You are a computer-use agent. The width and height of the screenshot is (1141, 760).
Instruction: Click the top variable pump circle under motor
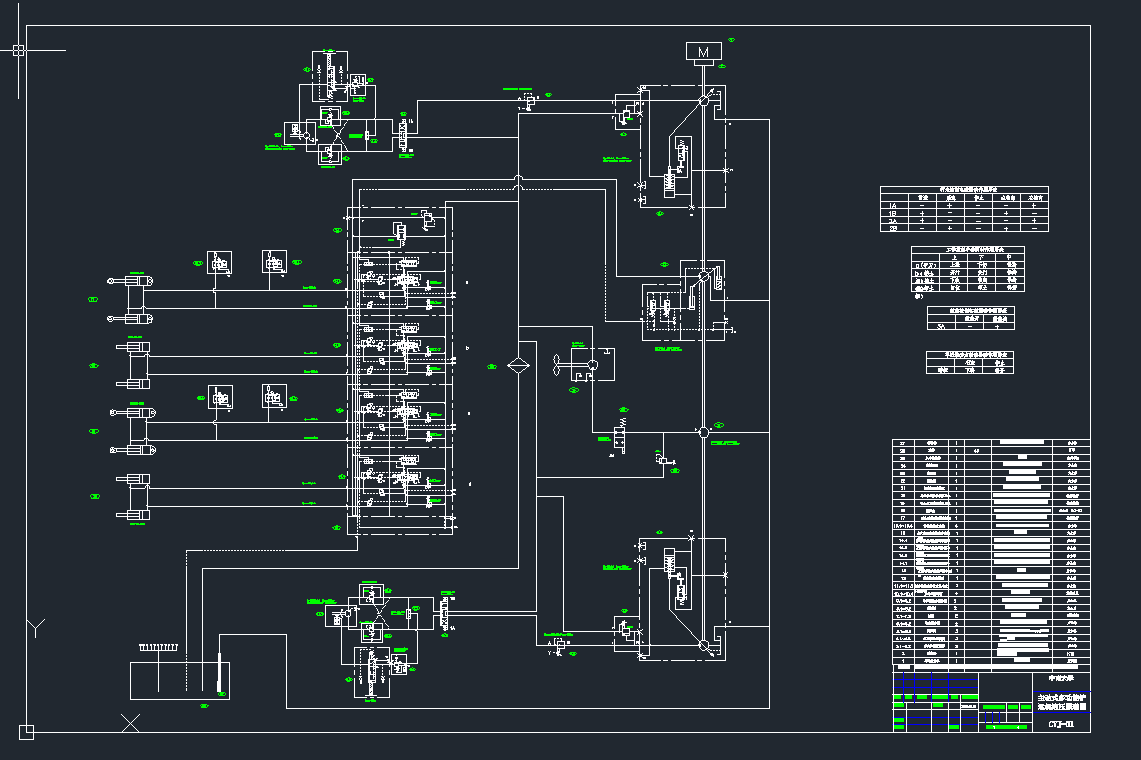pyautogui.click(x=704, y=101)
